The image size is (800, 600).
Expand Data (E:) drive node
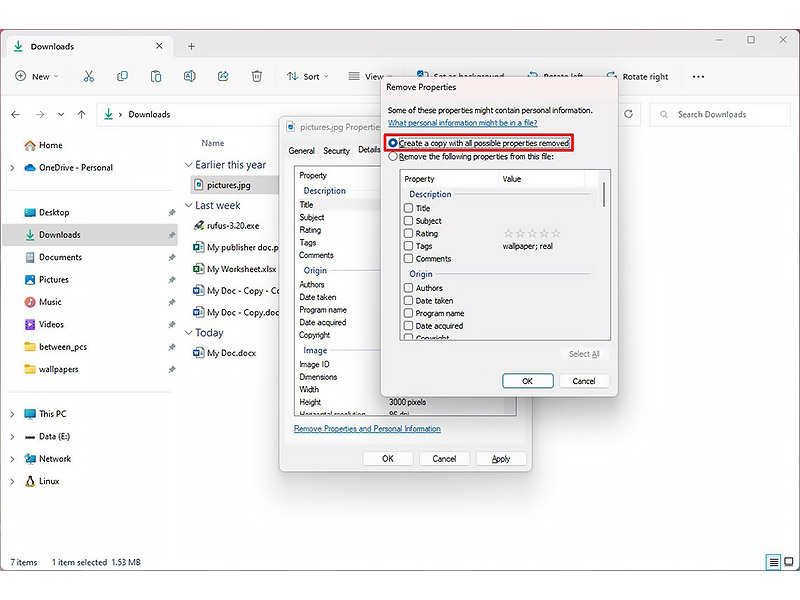(x=12, y=437)
